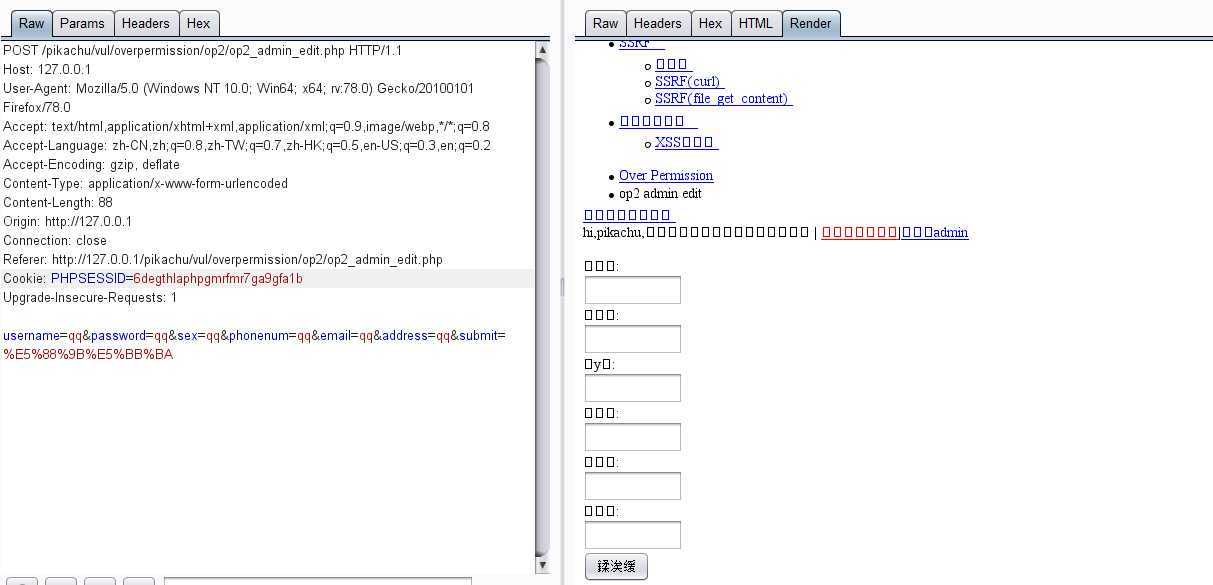Click the 'Content-Length: 88' line
Viewport: 1213px width, 585px height.
(x=58, y=202)
